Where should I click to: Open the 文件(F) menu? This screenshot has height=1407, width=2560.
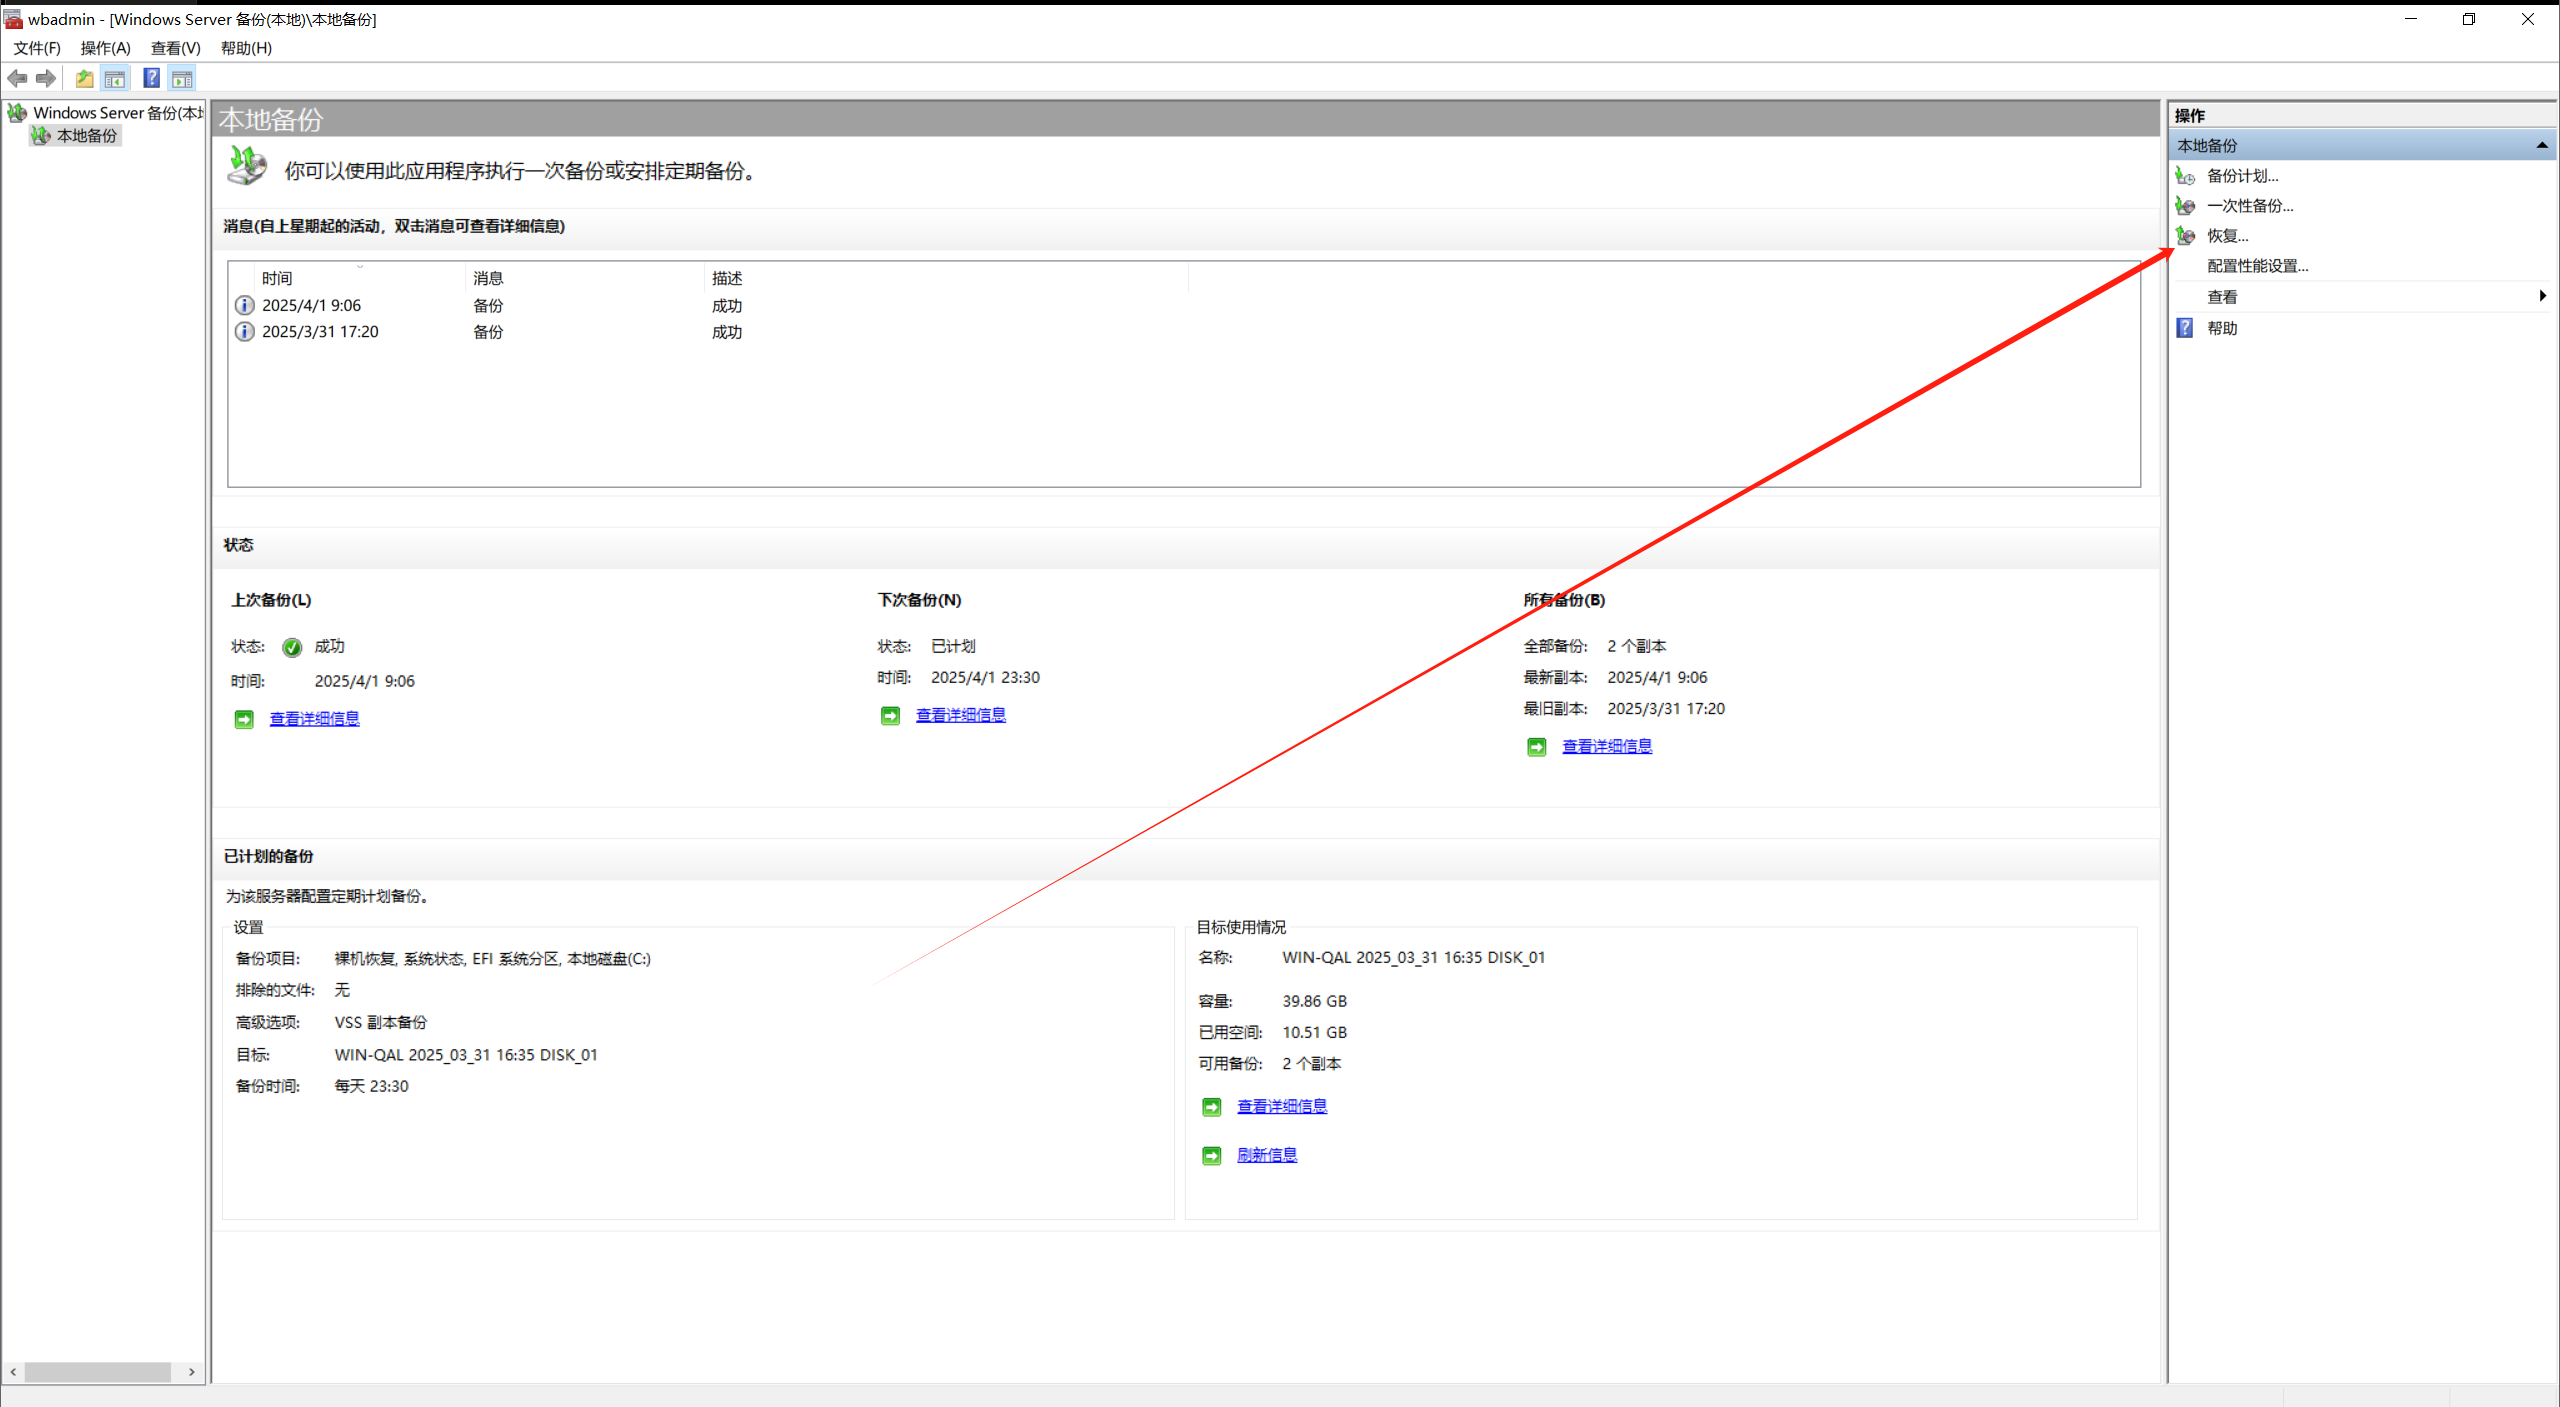(x=37, y=48)
